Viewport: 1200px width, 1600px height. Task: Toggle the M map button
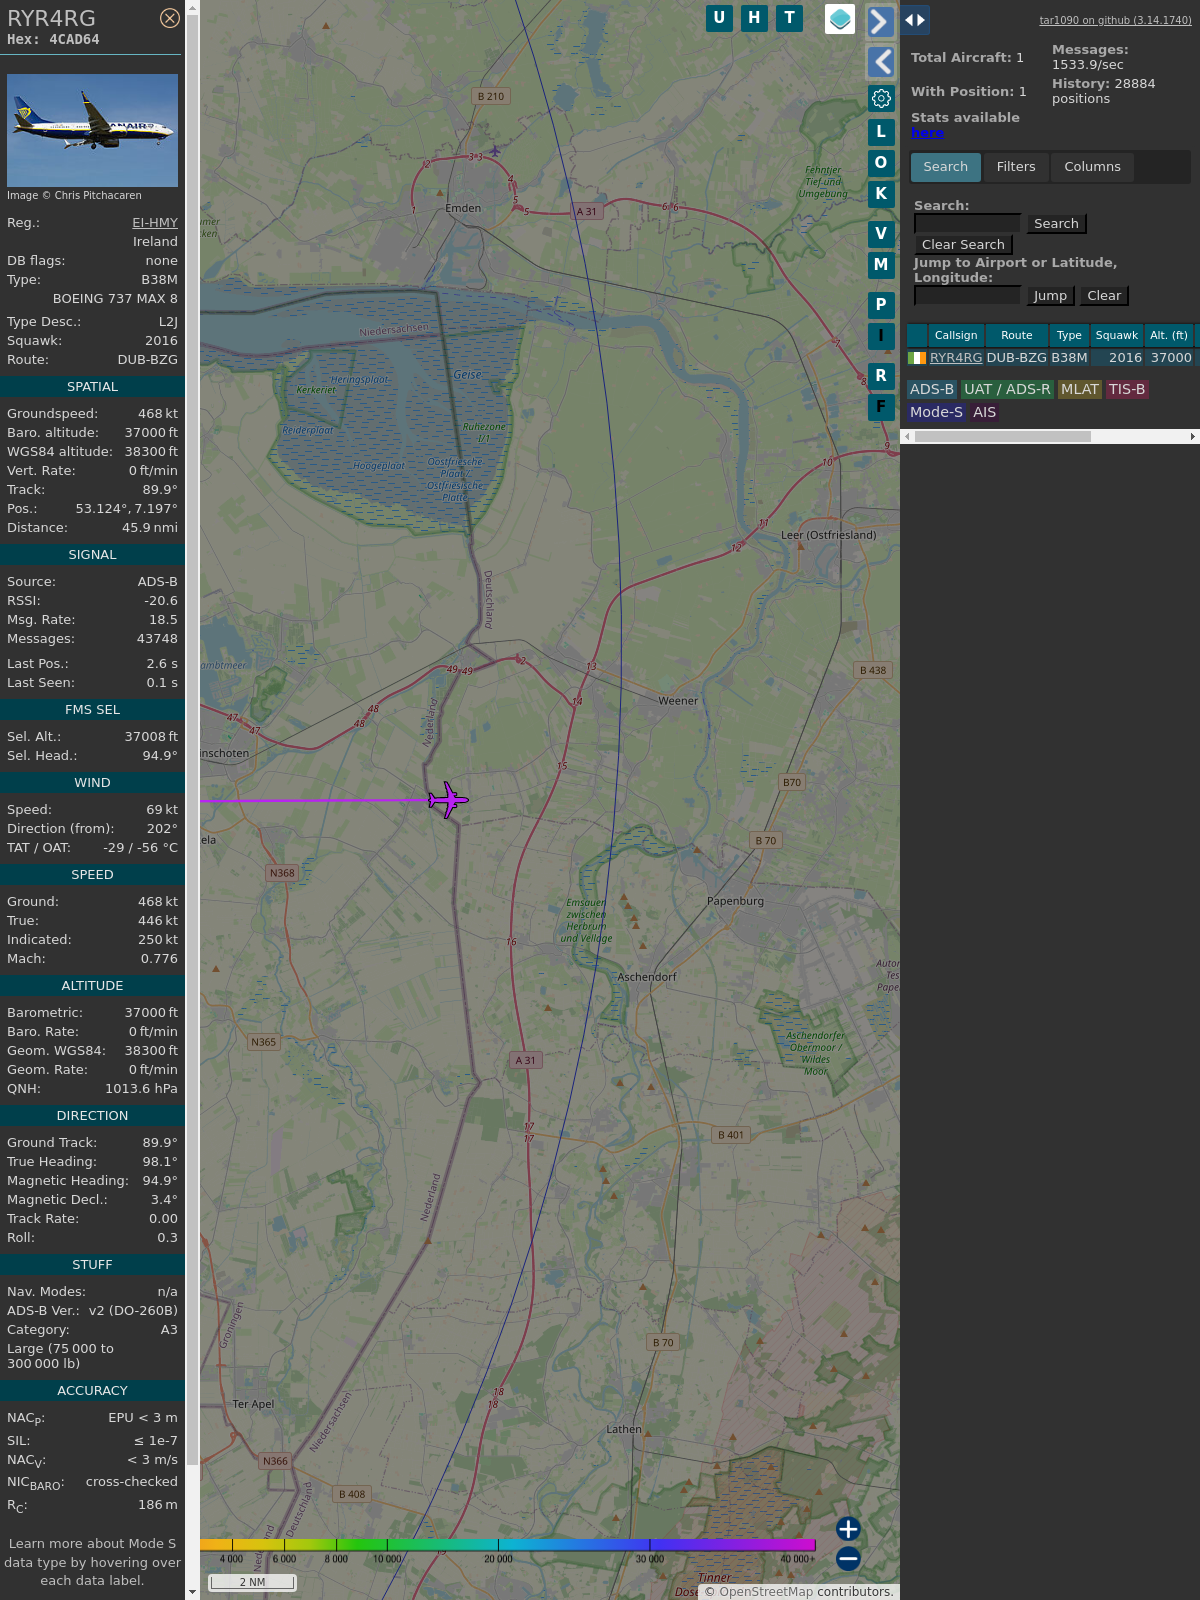coord(881,264)
